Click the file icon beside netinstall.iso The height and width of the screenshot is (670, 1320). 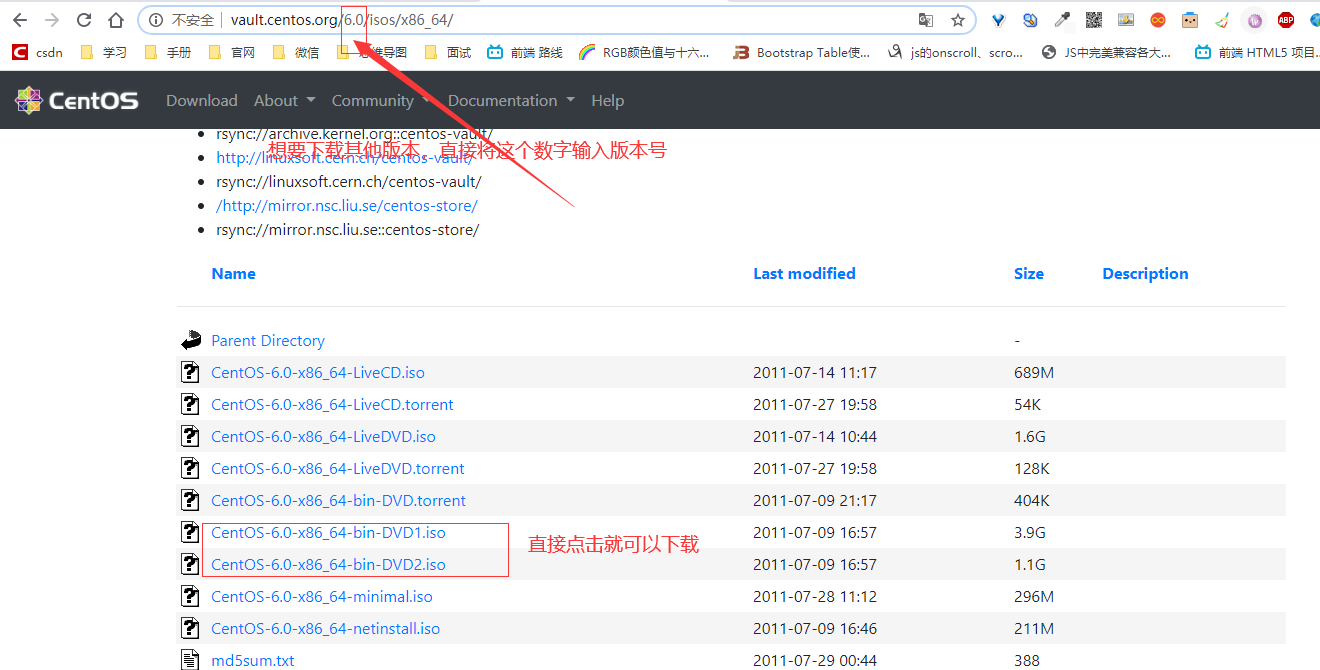point(190,628)
